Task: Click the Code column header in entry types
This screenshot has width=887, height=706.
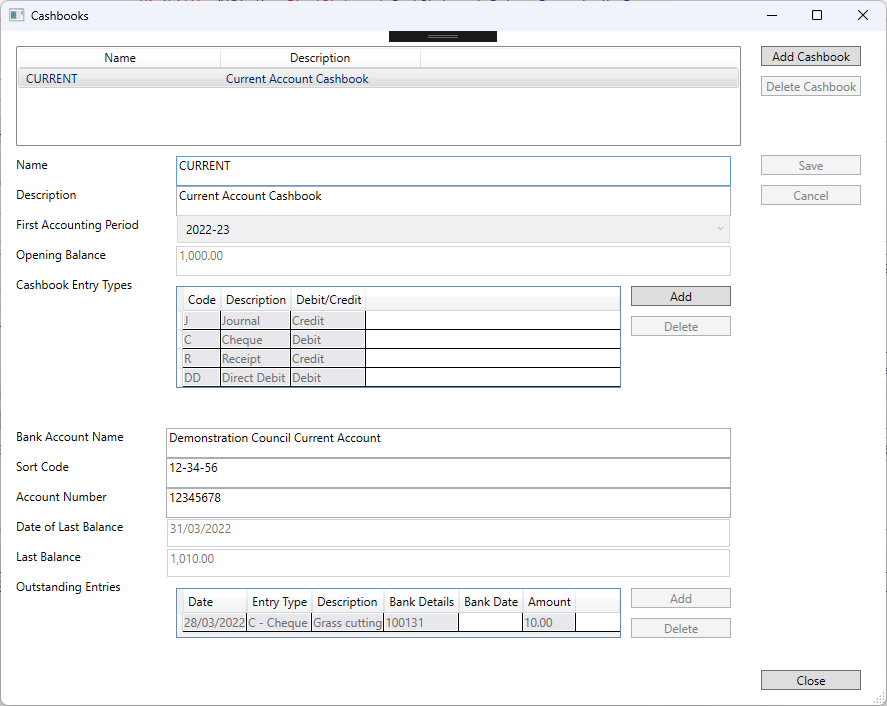Action: (x=201, y=300)
